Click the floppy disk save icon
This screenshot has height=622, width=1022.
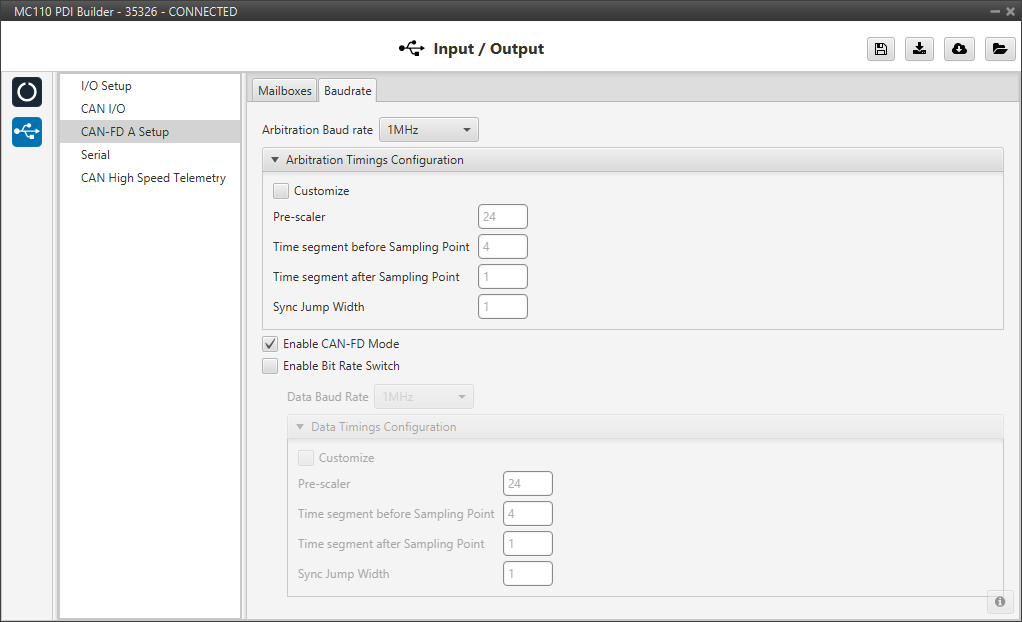pyautogui.click(x=880, y=49)
